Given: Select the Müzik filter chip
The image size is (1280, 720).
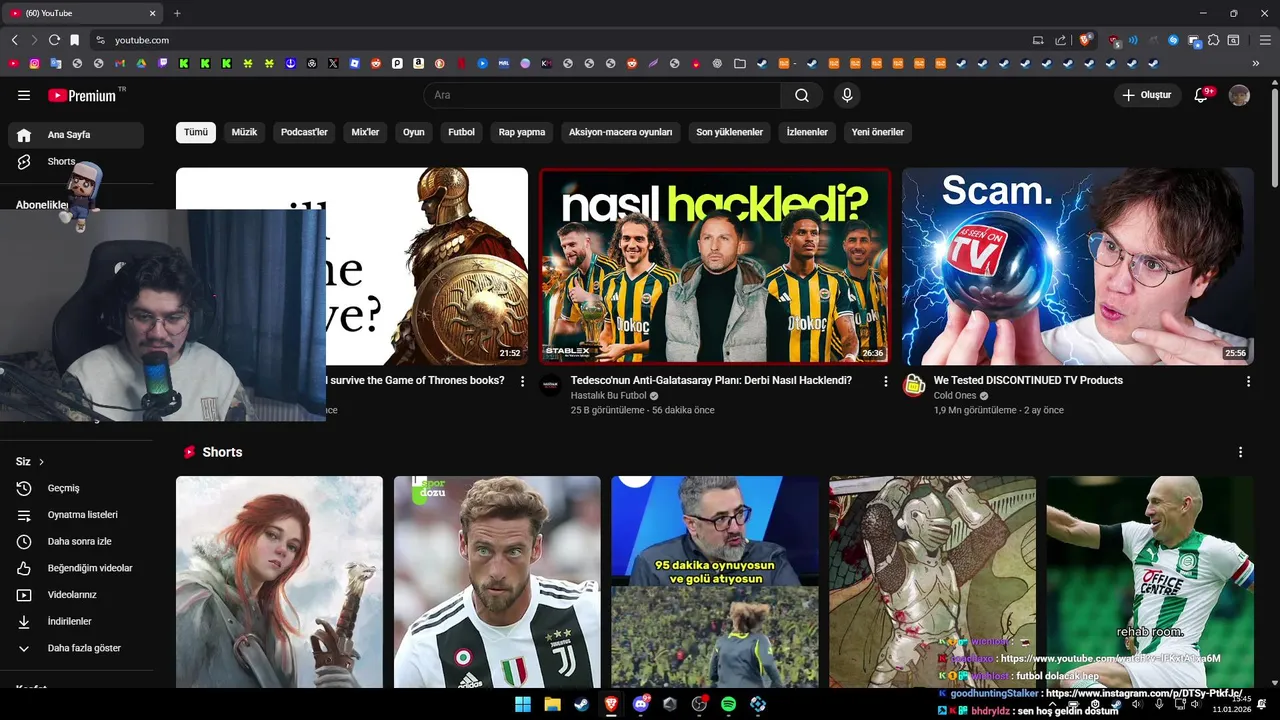Looking at the screenshot, I should point(244,132).
